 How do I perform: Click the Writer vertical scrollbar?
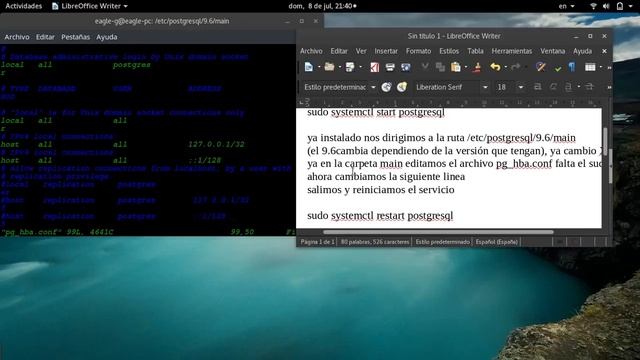point(605,142)
